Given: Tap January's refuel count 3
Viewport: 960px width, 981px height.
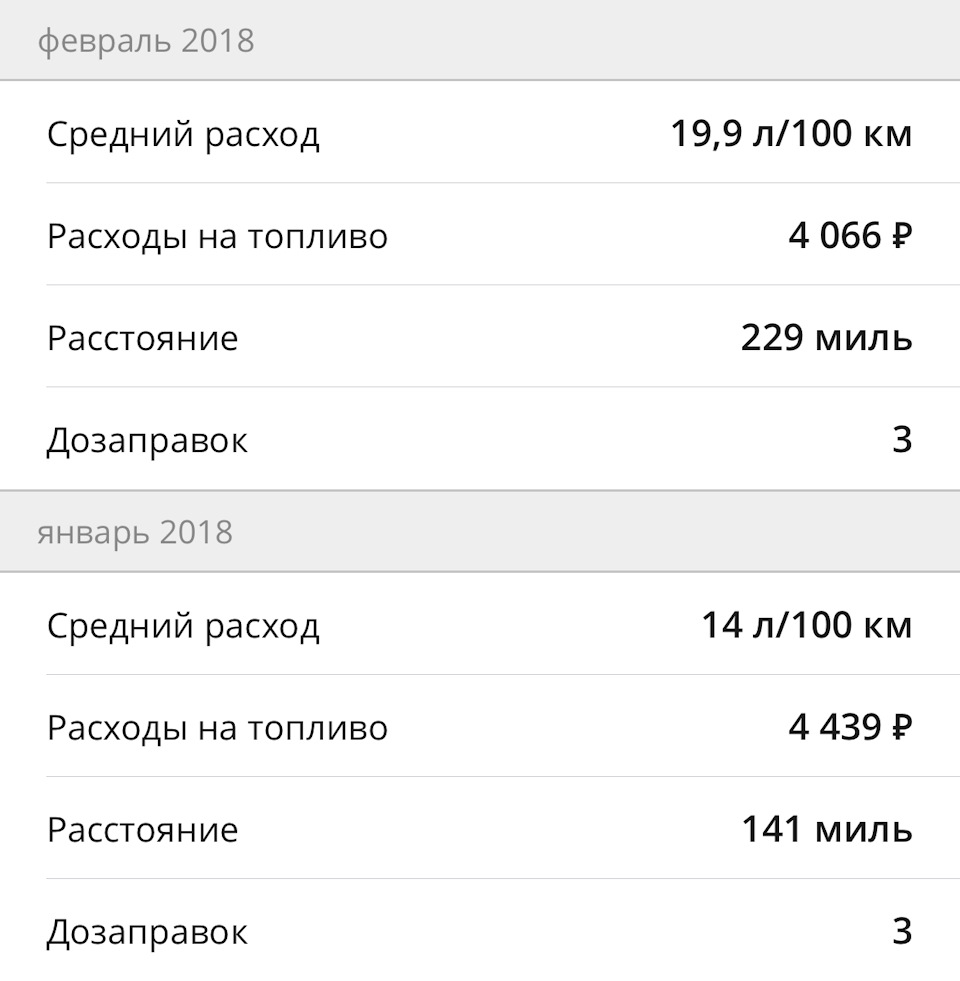Looking at the screenshot, I should click(902, 932).
